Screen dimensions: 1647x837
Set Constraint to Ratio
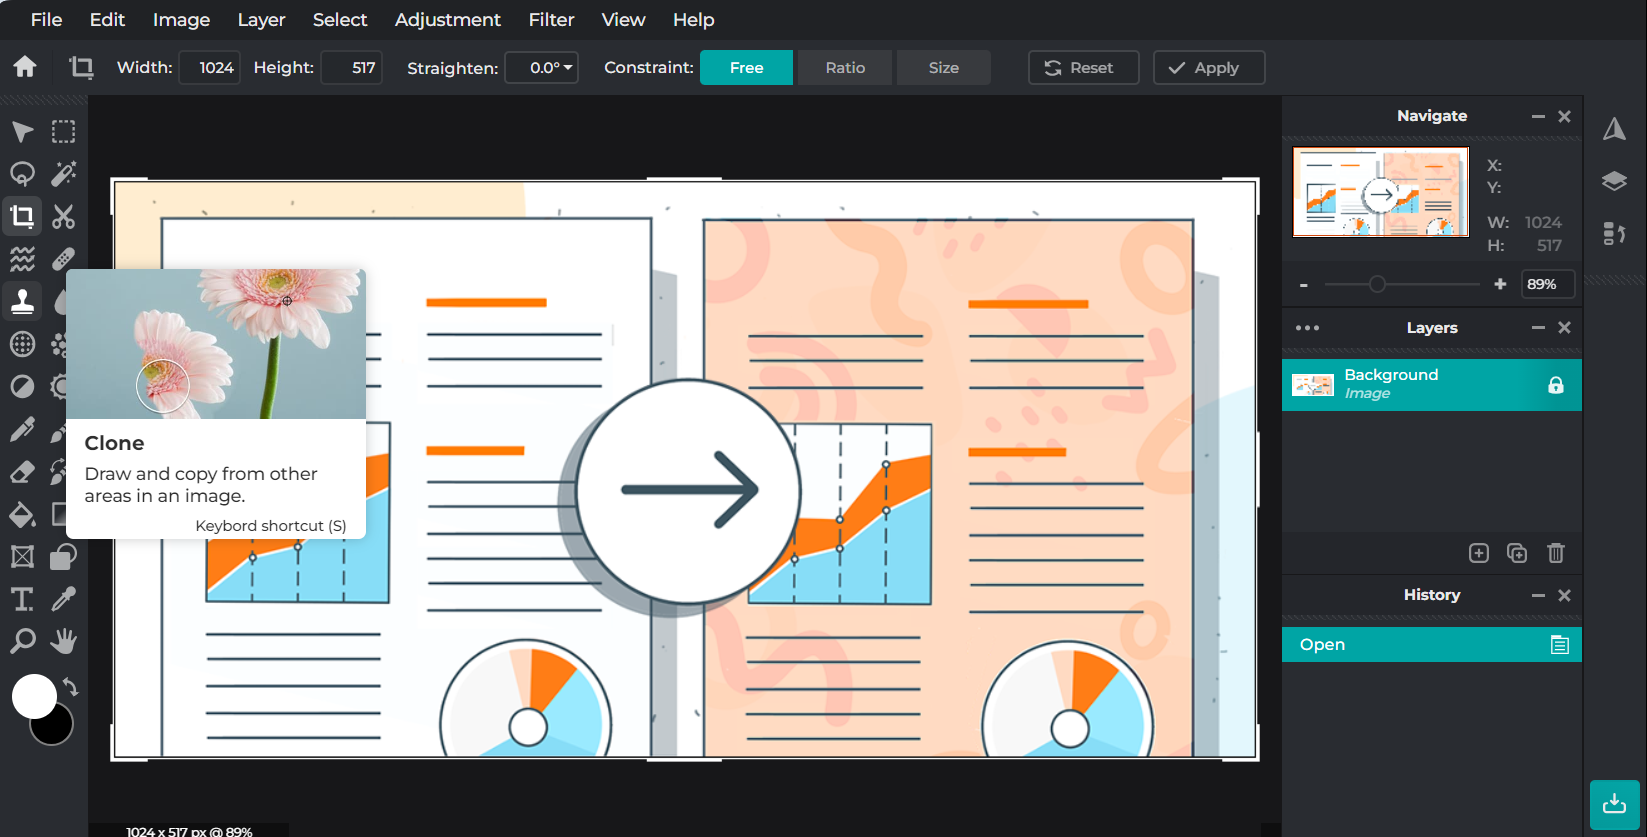[x=845, y=68]
